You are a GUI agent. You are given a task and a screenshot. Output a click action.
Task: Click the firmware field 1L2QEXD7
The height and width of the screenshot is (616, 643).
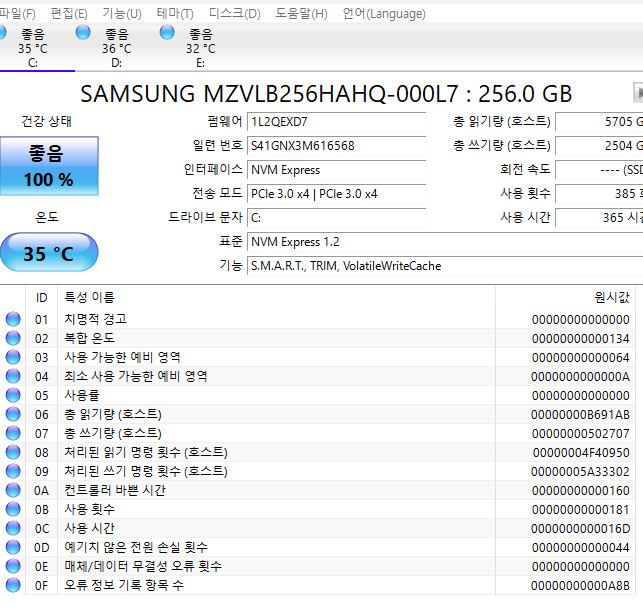336,122
